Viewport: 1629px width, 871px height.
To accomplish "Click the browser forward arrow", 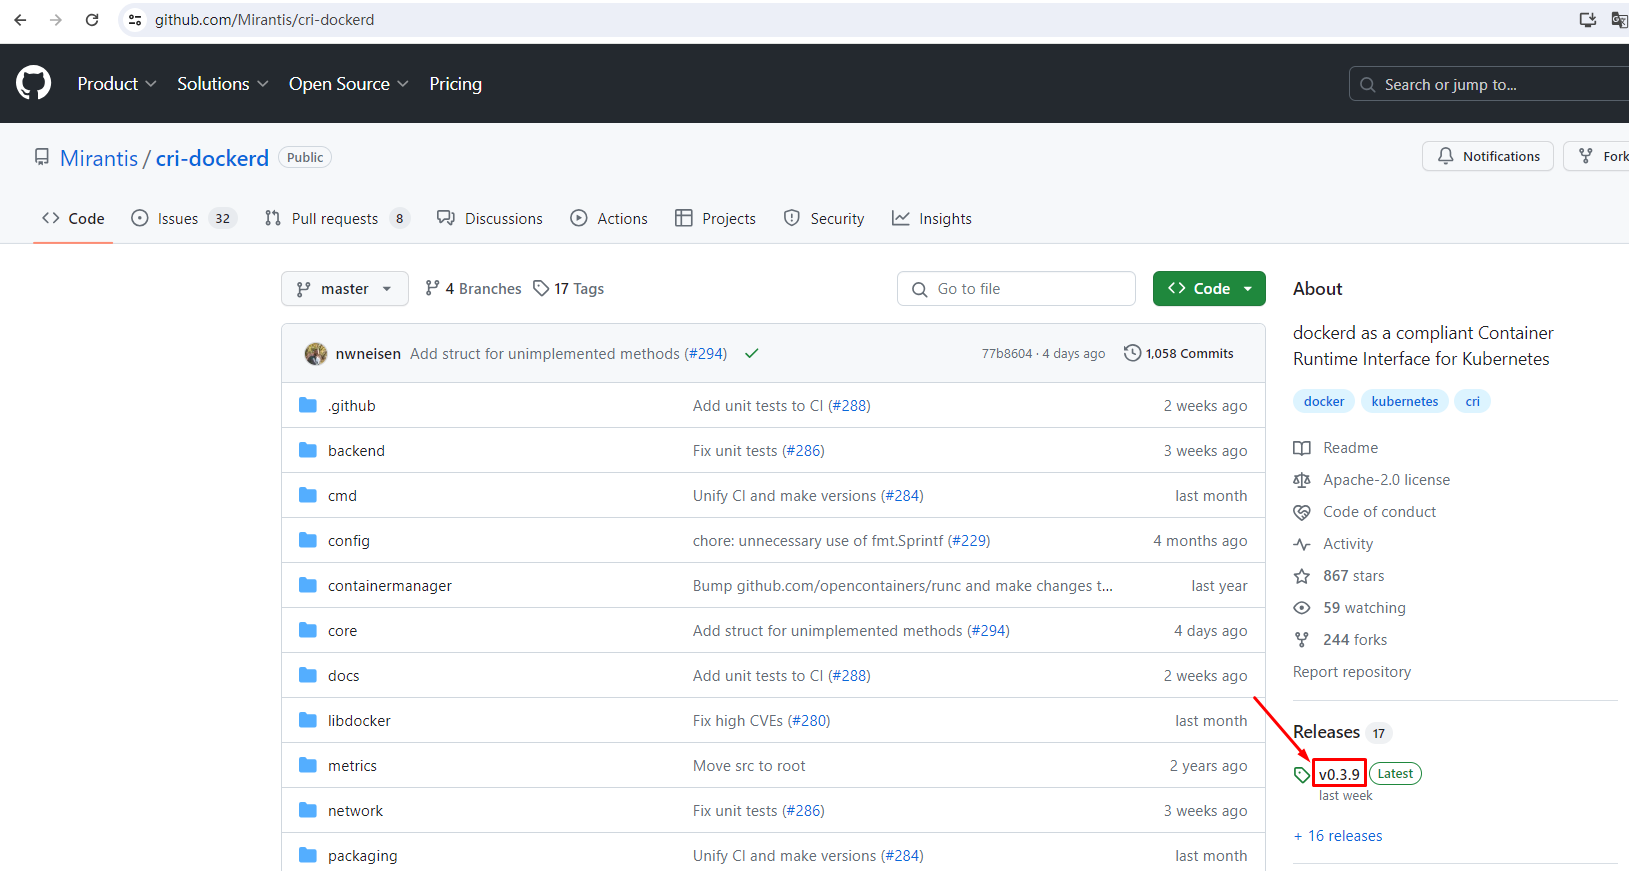I will tap(56, 19).
